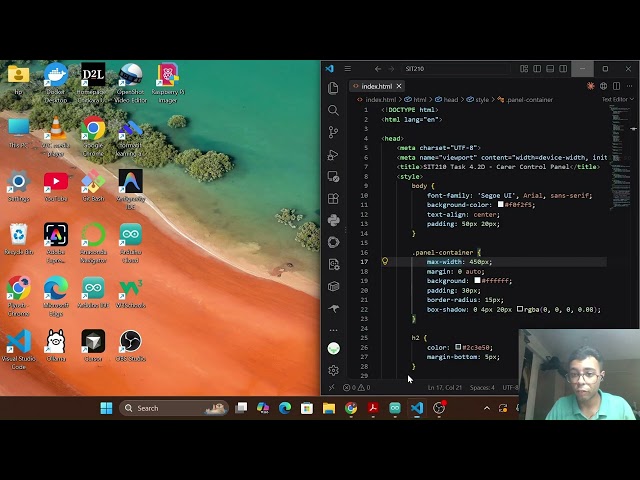Viewport: 640px width, 480px height.
Task: Toggle the primary side bar
Action: tap(537, 69)
